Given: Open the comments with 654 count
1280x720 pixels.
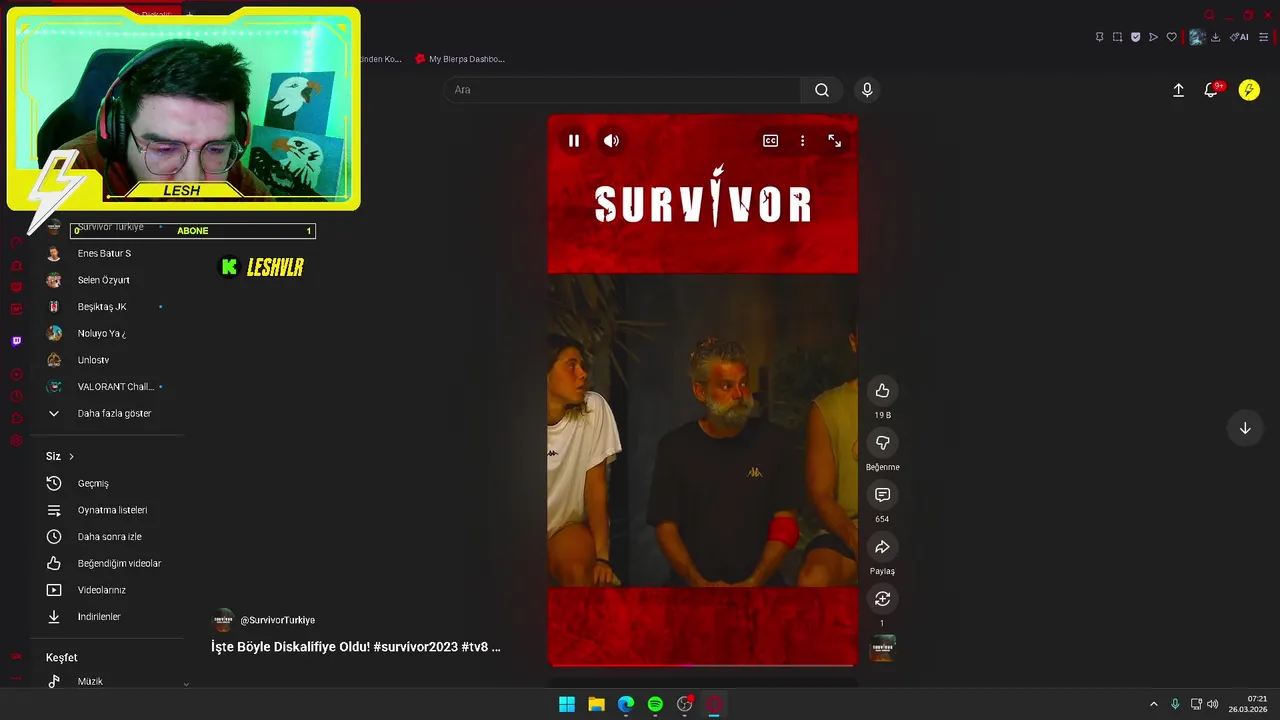Looking at the screenshot, I should coord(882,495).
